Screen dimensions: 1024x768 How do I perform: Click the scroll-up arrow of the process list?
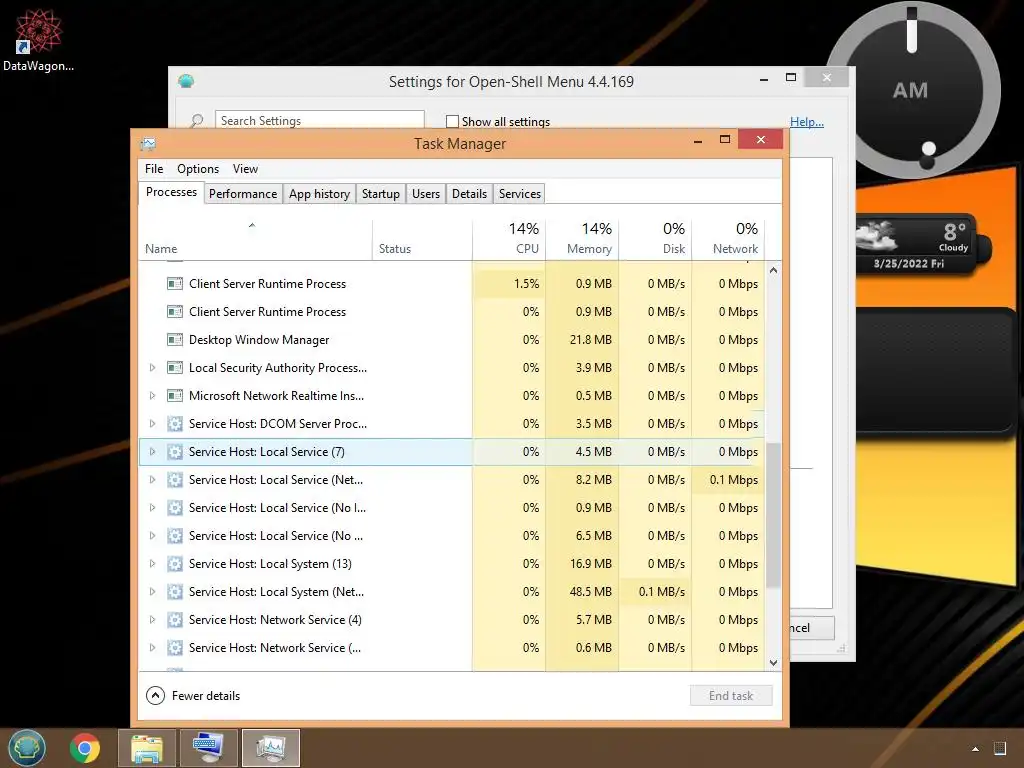[773, 270]
